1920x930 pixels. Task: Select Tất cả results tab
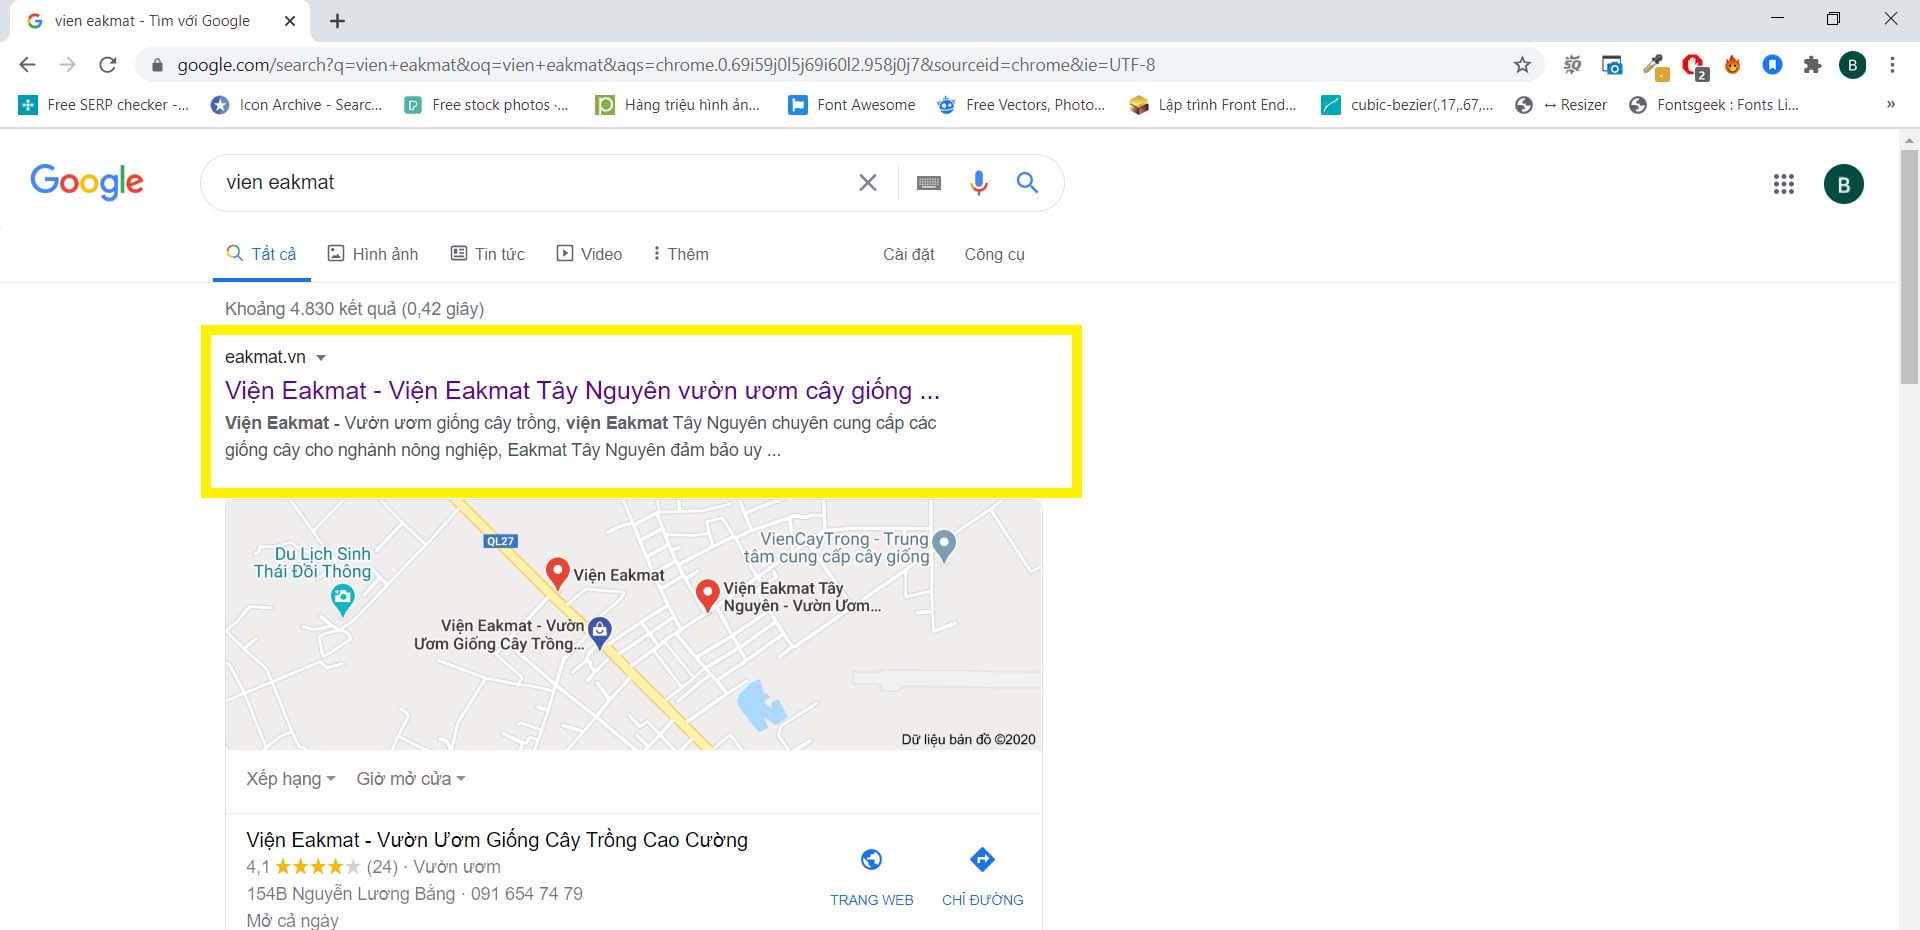(262, 254)
